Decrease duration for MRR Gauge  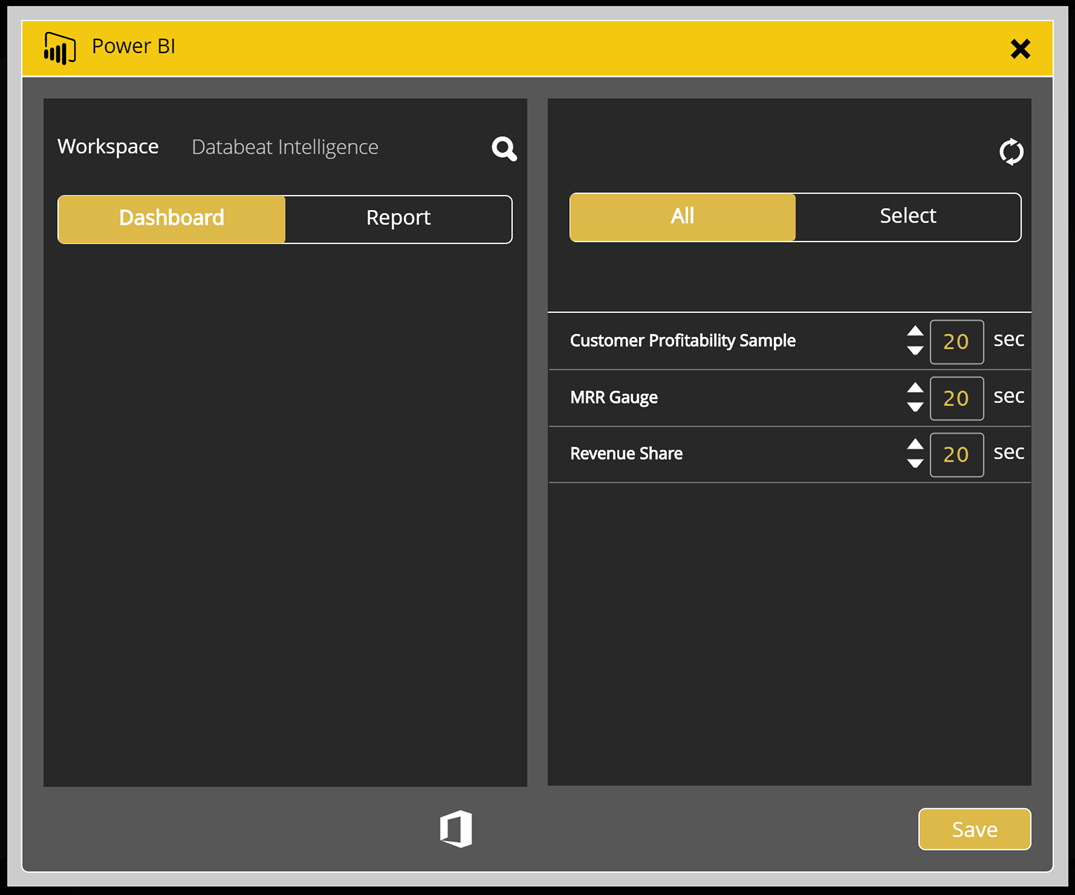coord(915,406)
